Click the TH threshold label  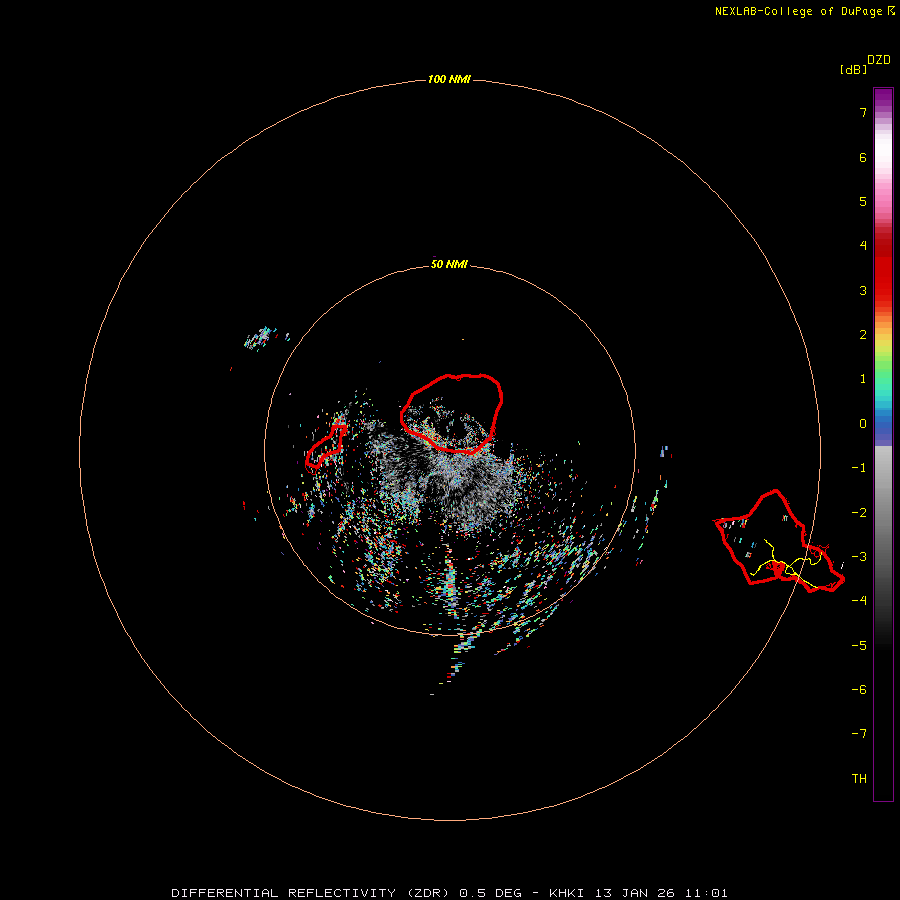coord(859,779)
